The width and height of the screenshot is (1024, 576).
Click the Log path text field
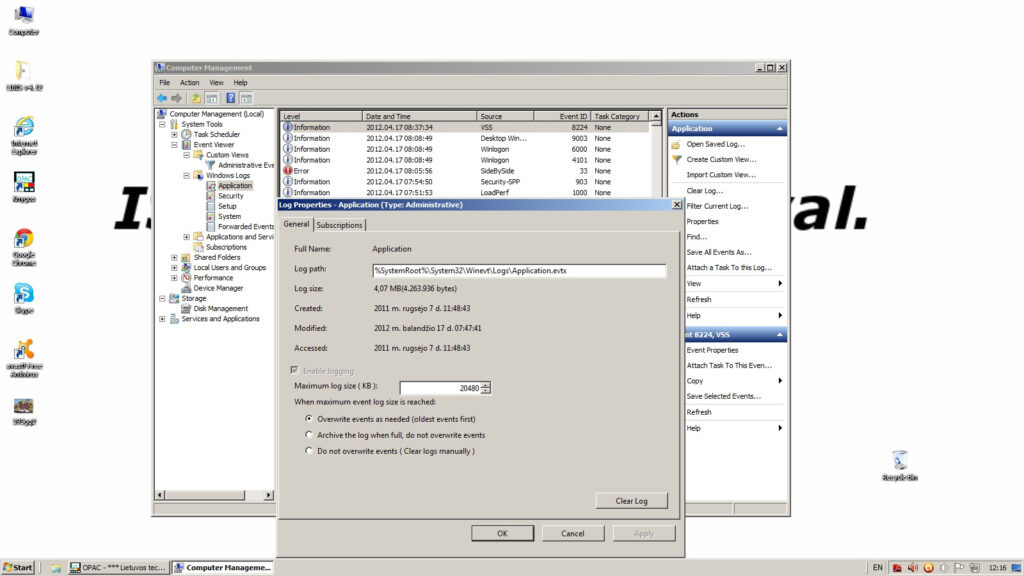(519, 270)
